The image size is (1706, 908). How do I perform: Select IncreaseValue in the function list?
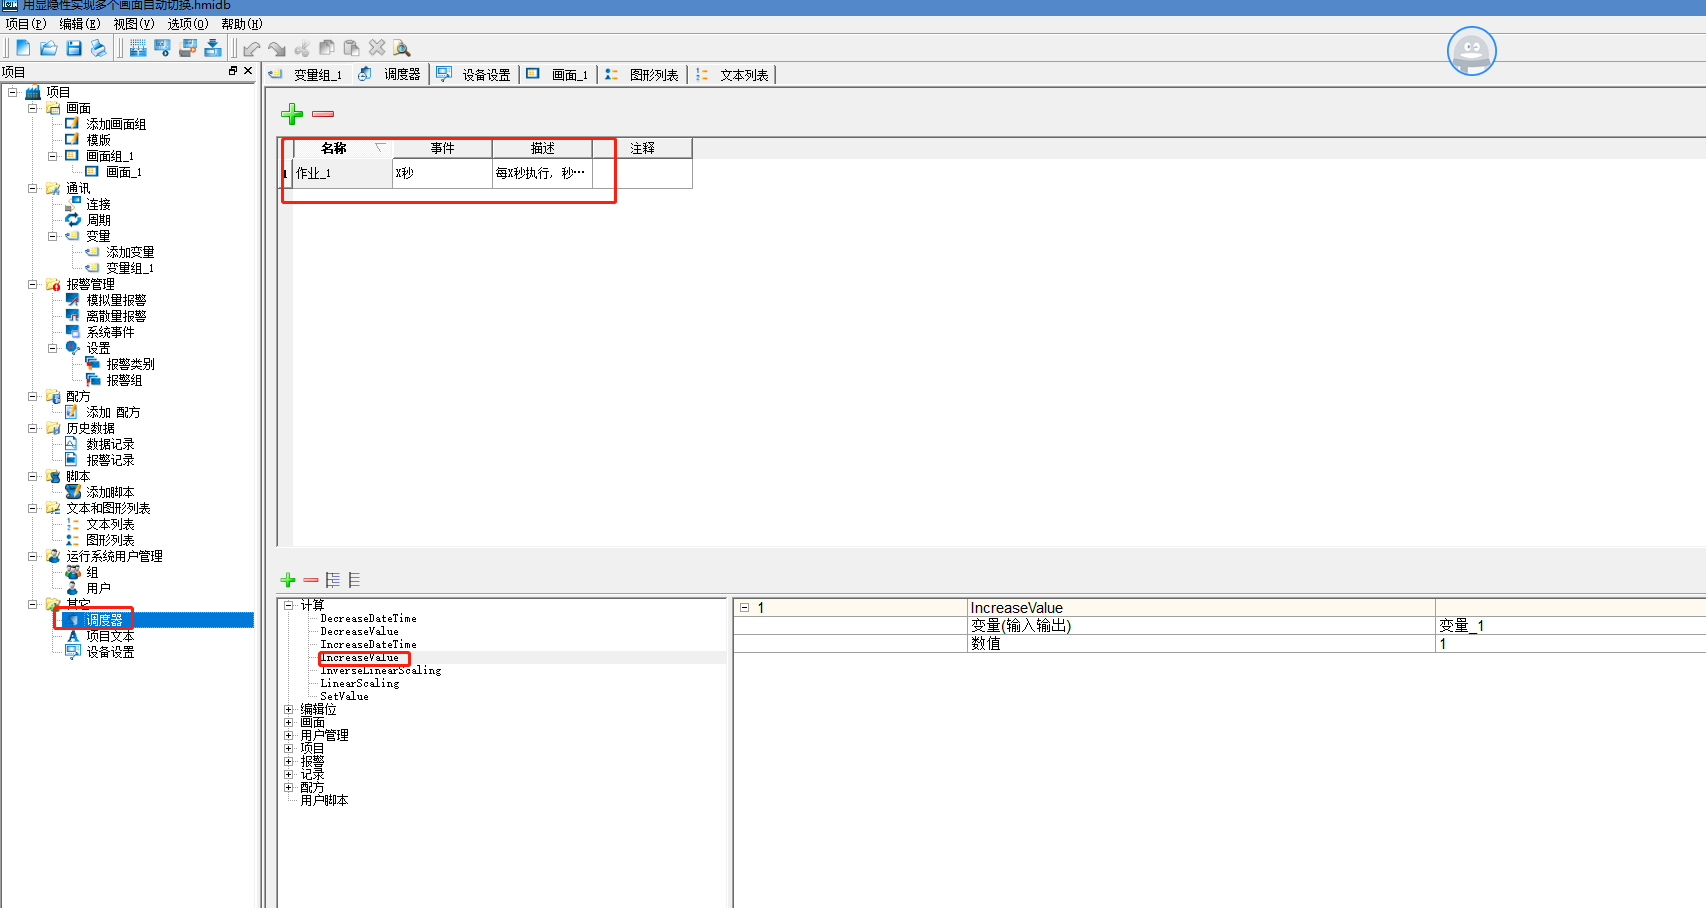(359, 657)
